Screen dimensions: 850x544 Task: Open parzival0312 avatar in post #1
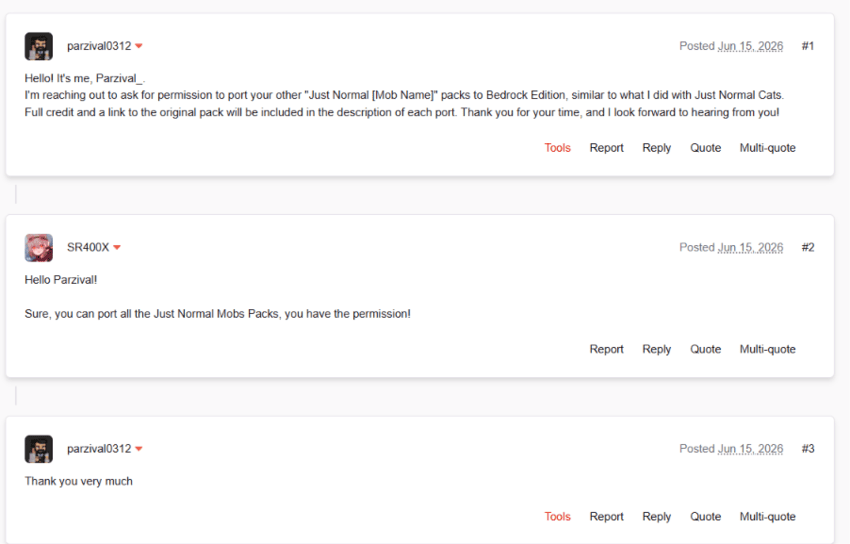[38, 46]
